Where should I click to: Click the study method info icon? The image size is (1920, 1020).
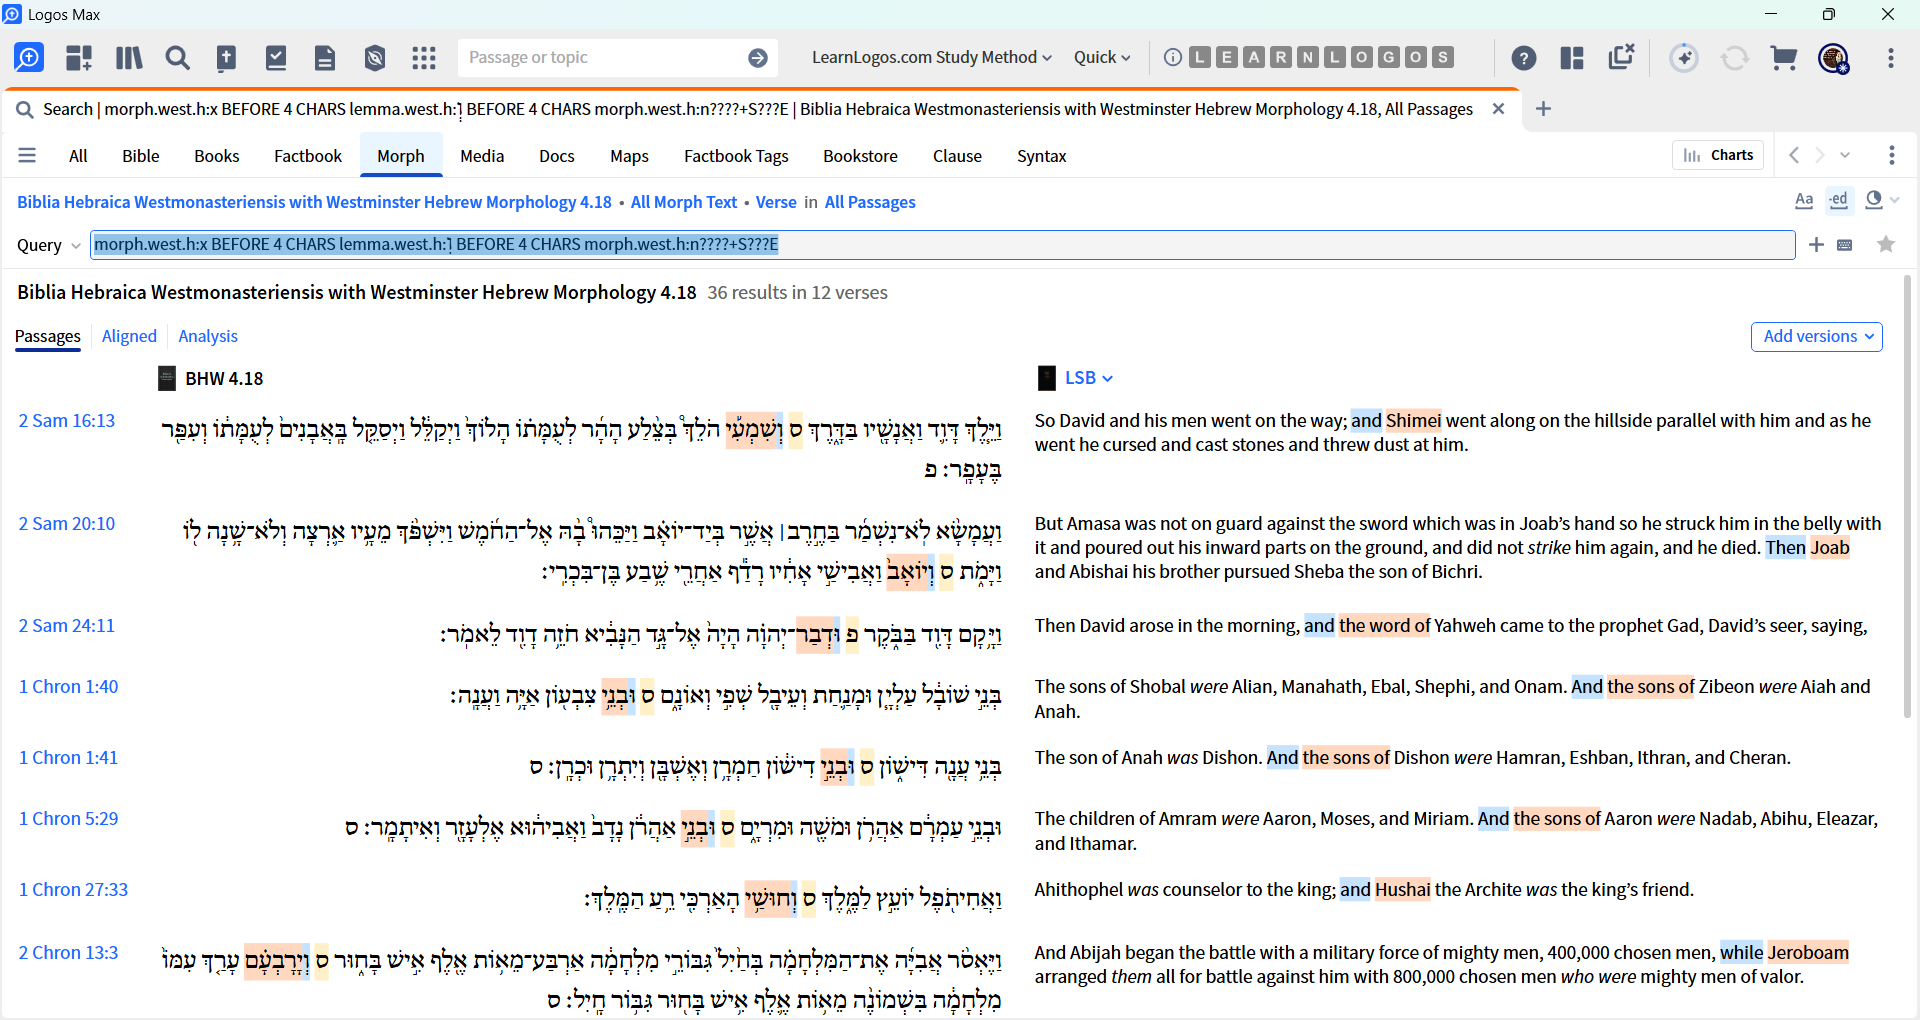(x=1173, y=57)
